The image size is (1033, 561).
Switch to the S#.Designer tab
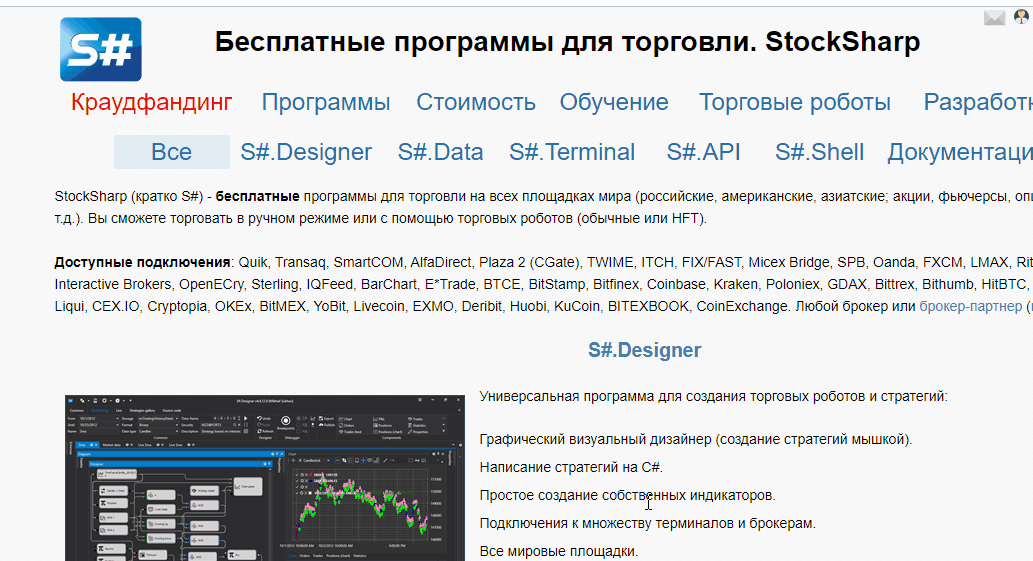(x=306, y=152)
